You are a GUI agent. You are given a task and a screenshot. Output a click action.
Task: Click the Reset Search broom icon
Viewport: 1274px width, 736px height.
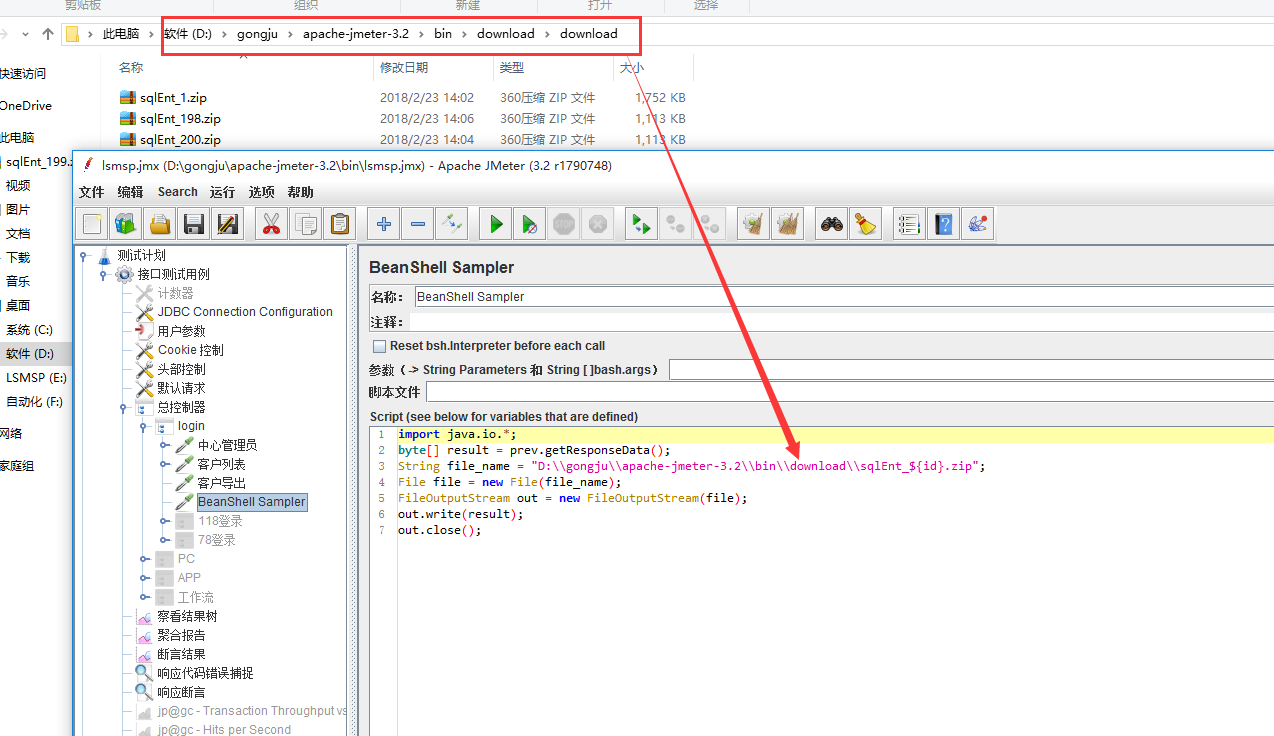click(865, 224)
